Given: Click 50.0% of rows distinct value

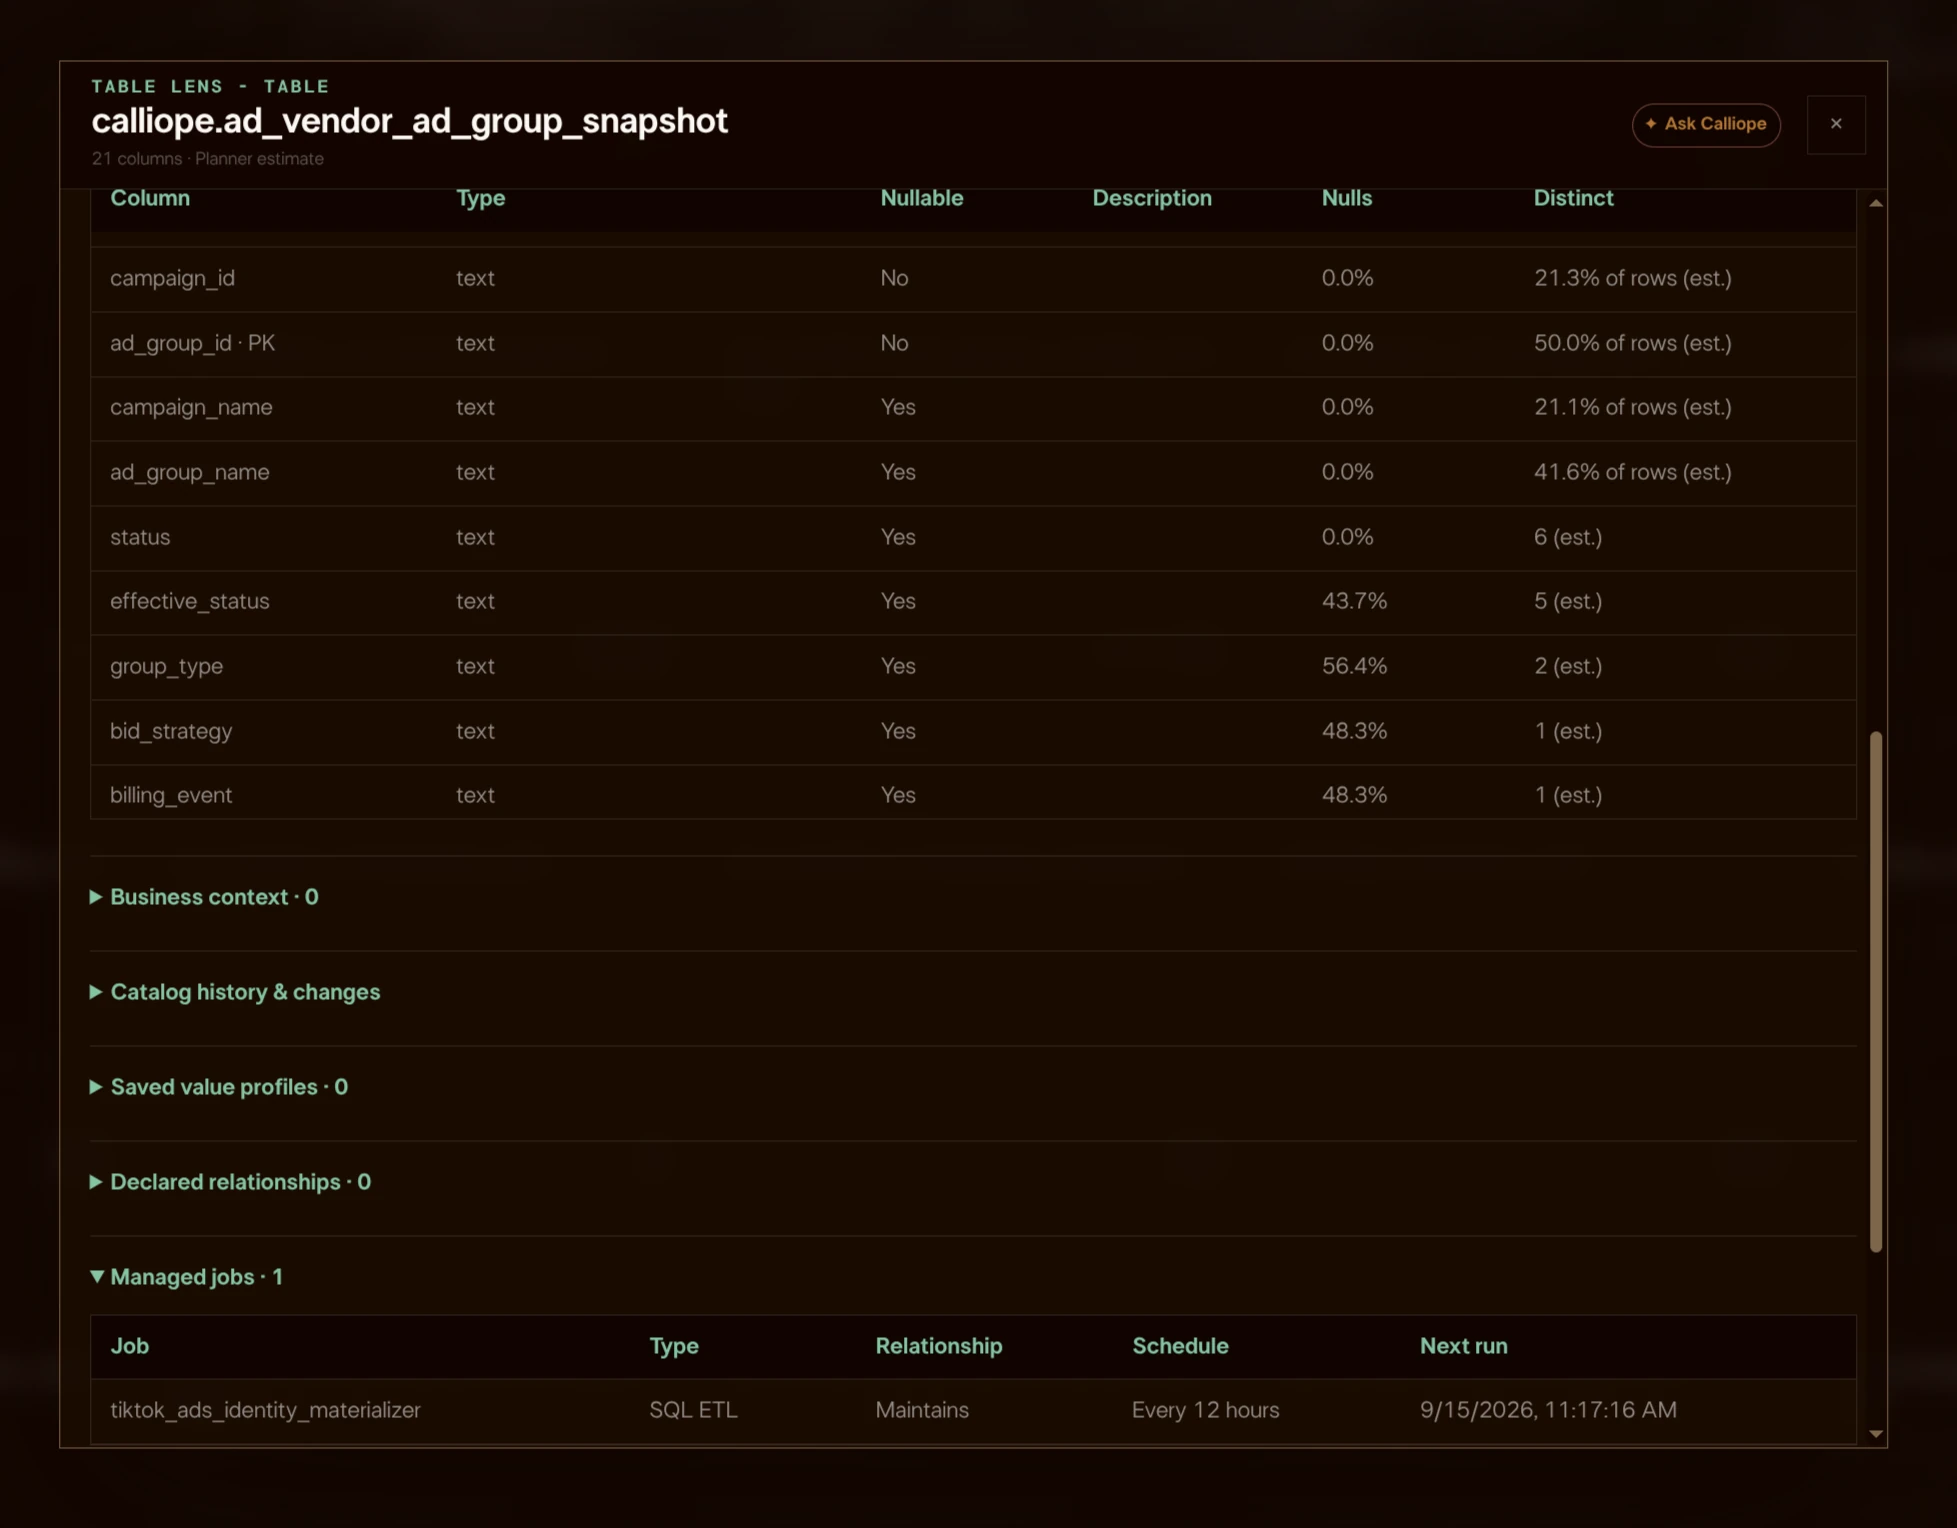Looking at the screenshot, I should pos(1632,343).
